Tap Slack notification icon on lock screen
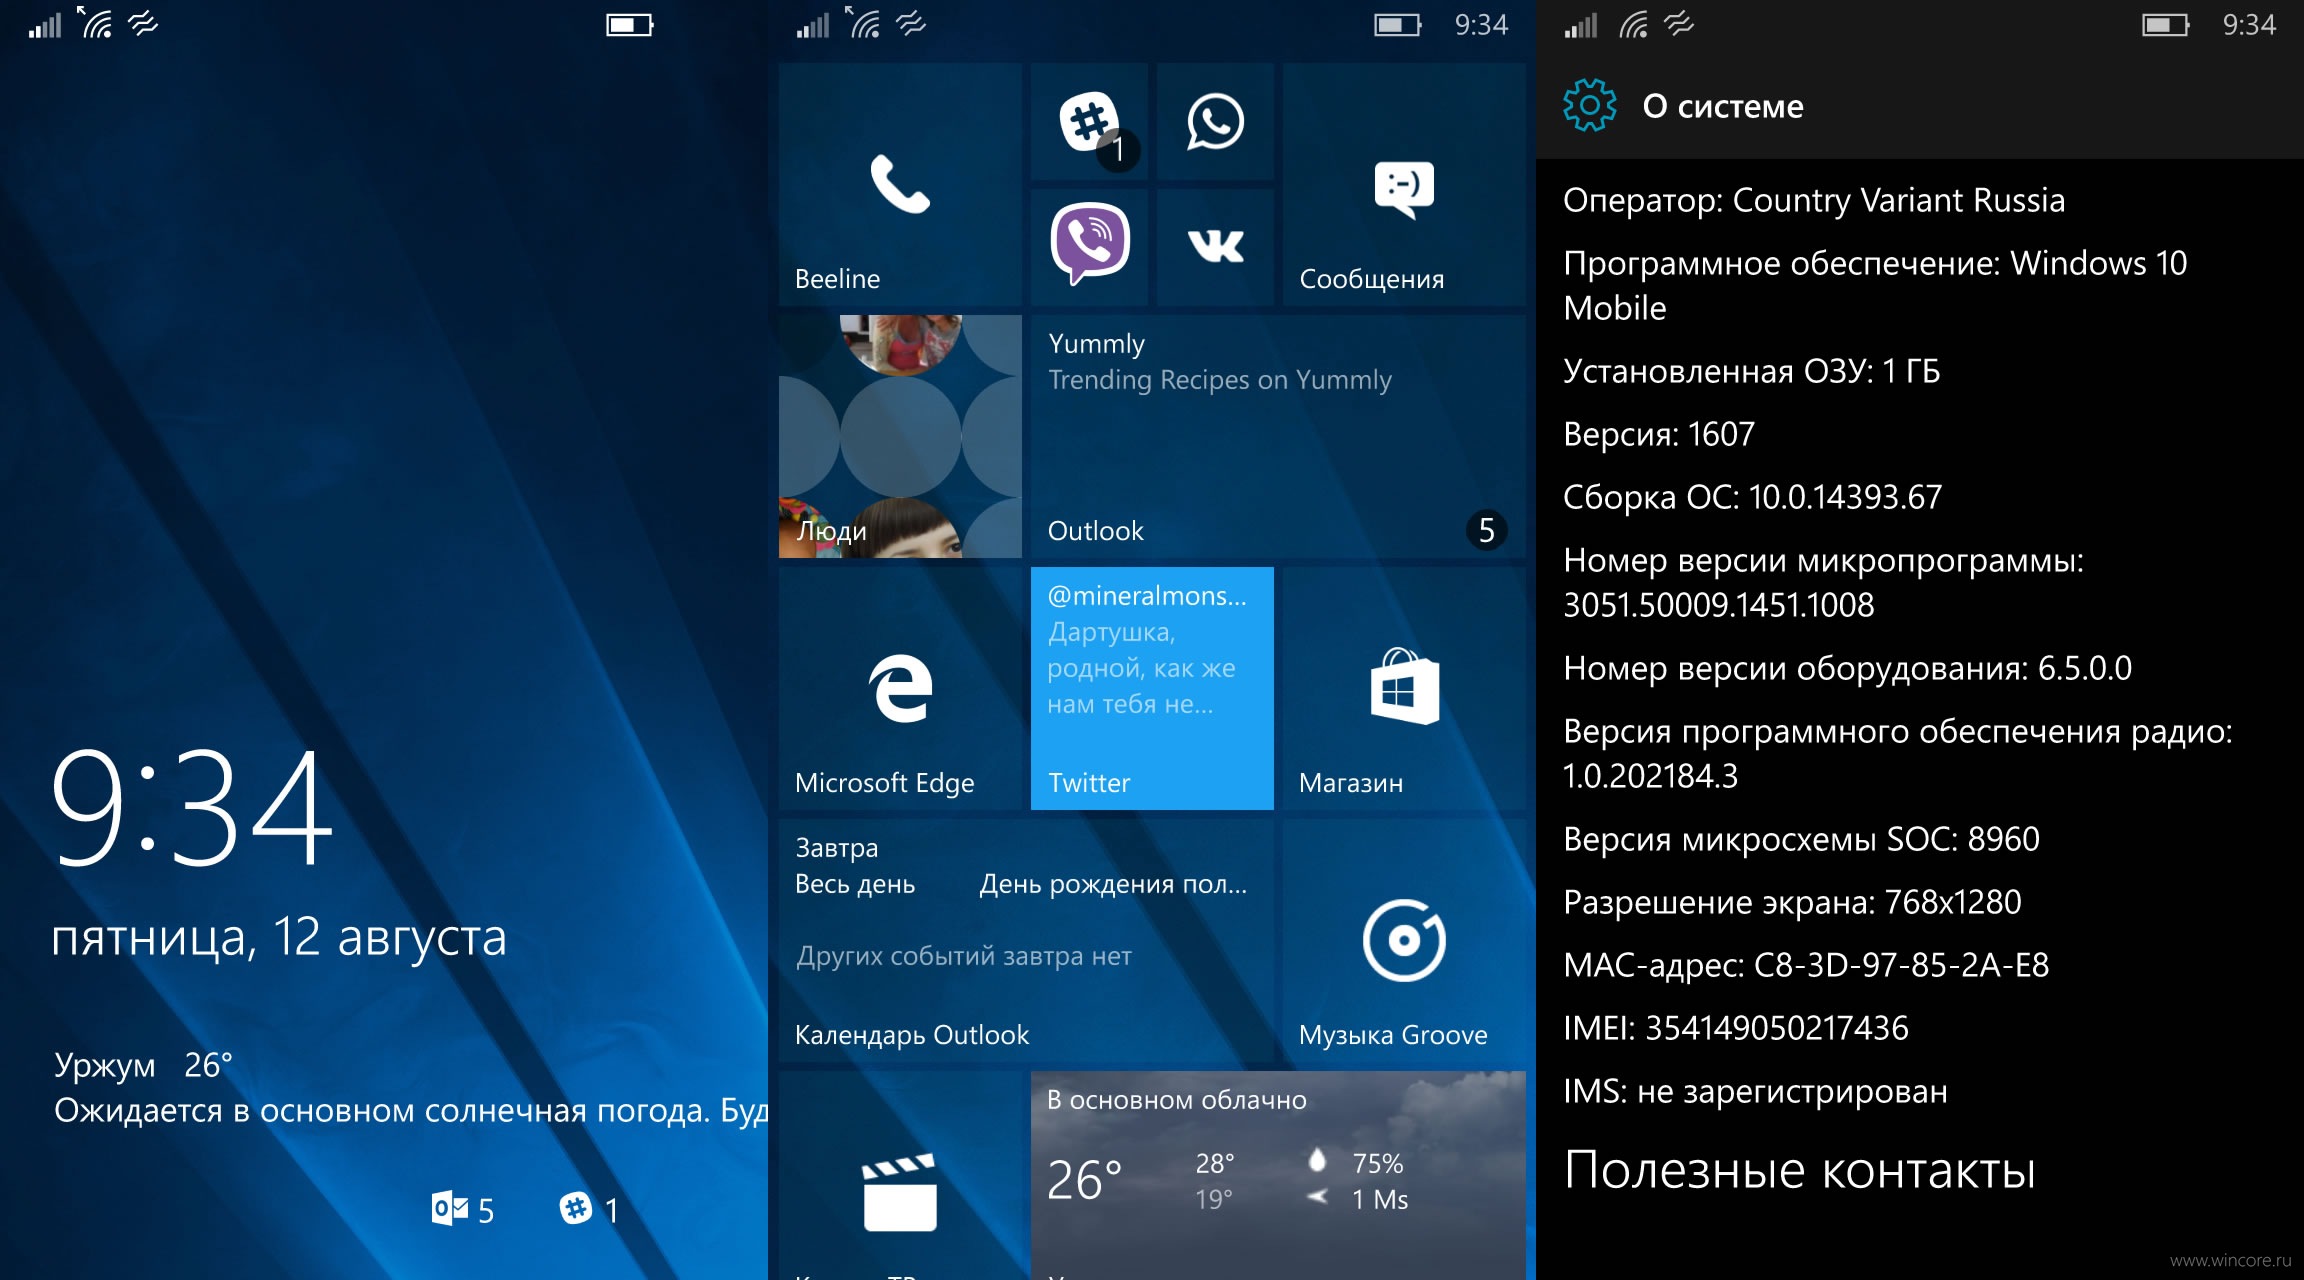 (576, 1208)
